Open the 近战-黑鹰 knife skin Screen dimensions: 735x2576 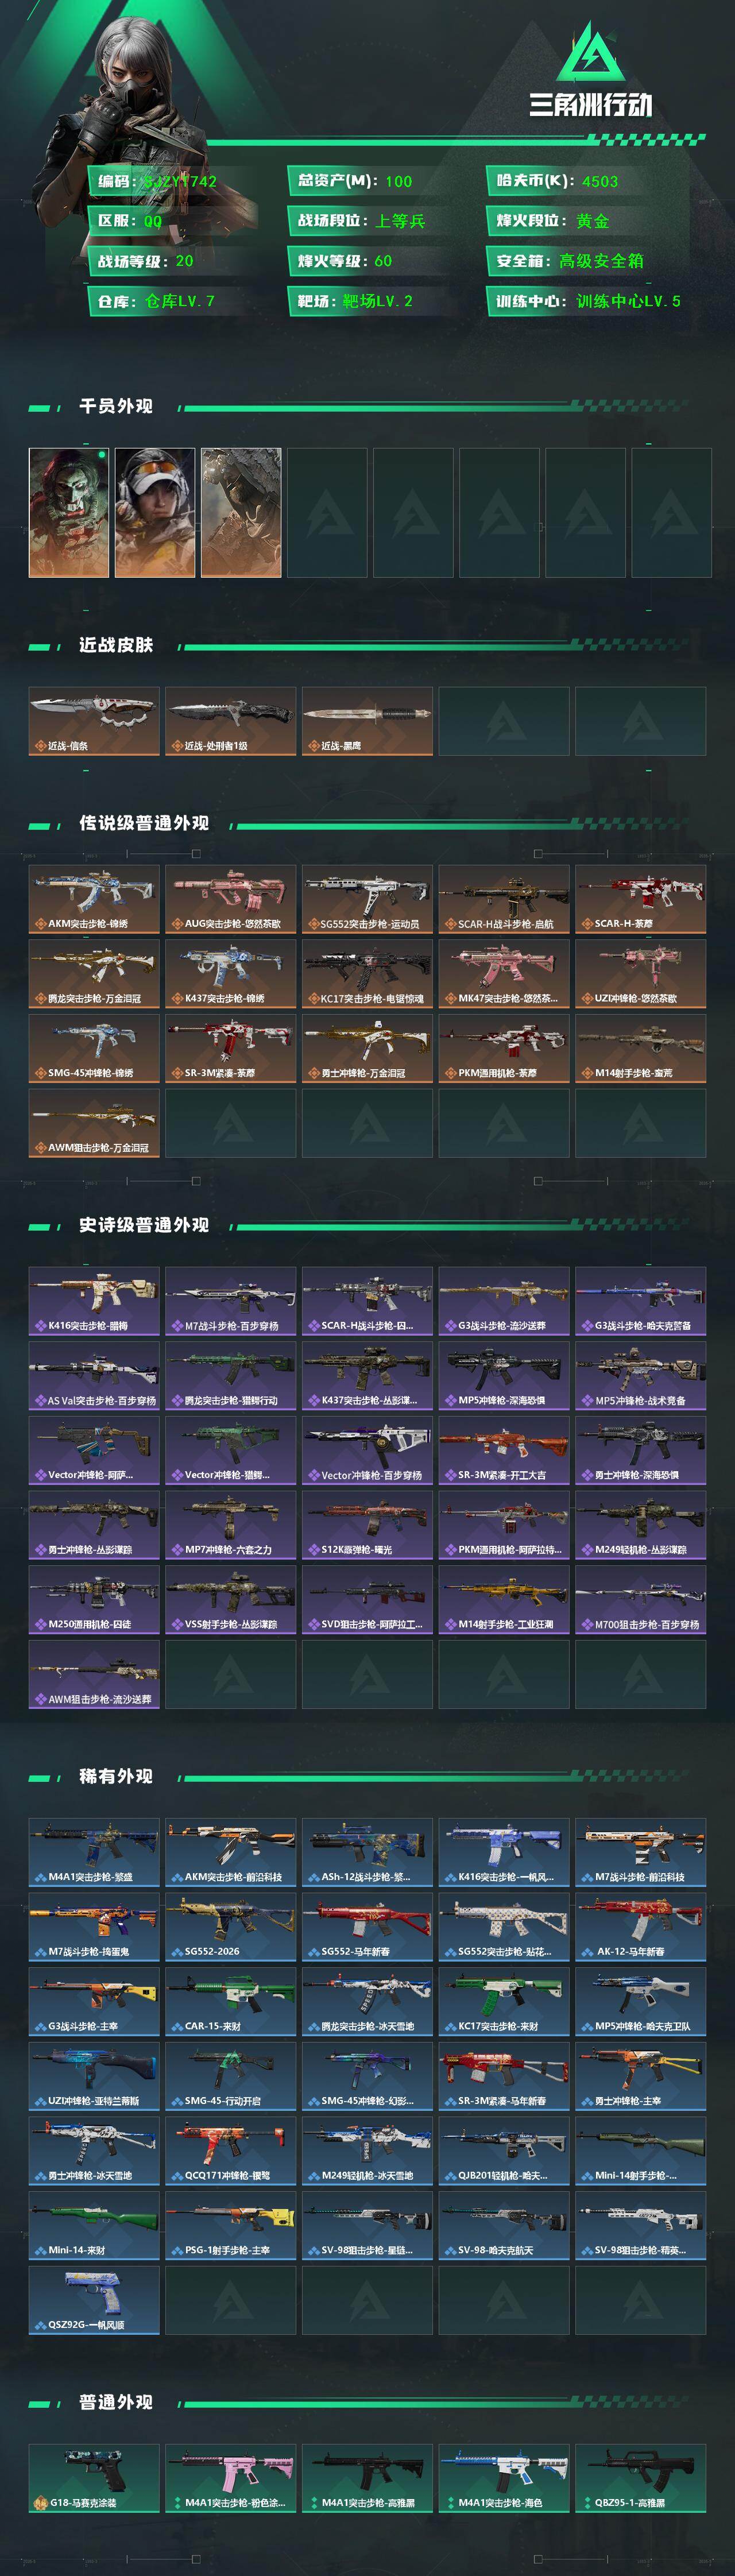coord(367,721)
